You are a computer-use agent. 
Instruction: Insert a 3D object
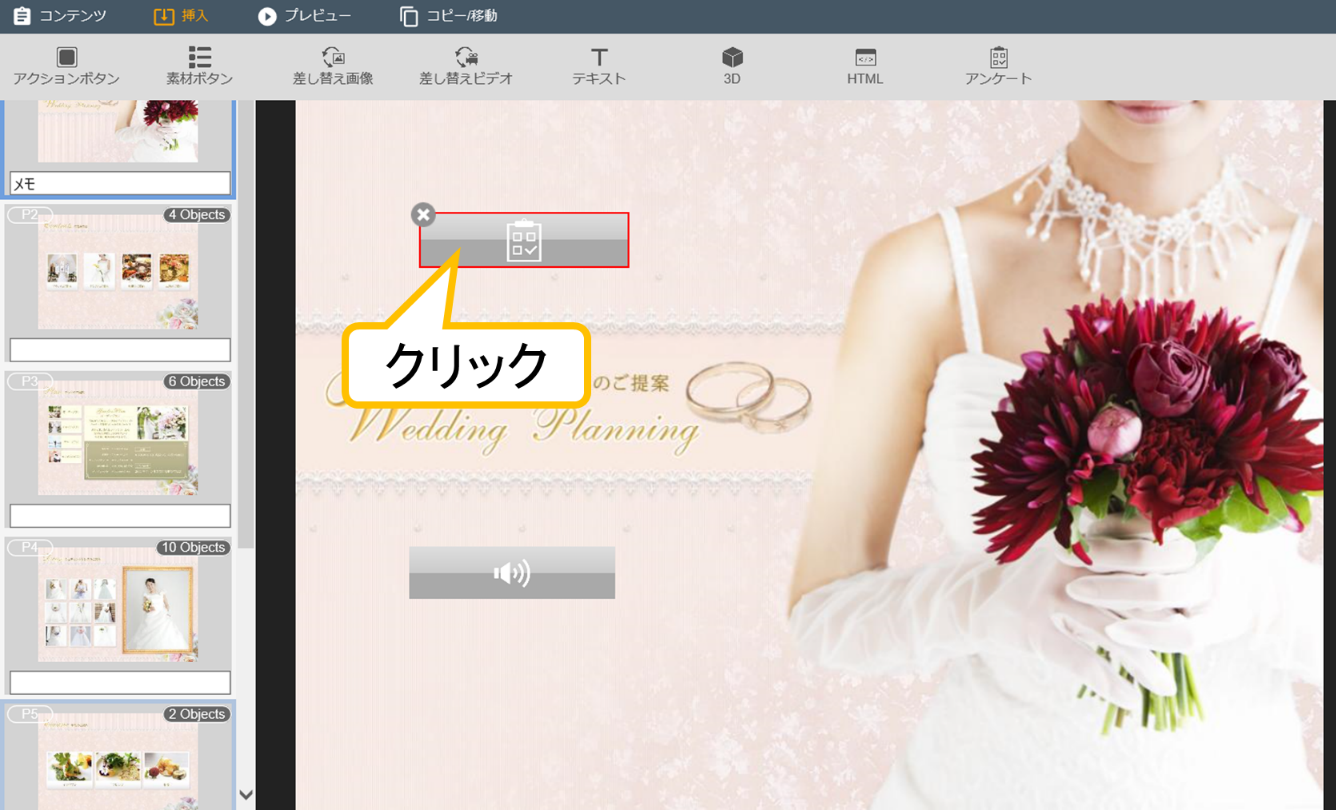732,66
